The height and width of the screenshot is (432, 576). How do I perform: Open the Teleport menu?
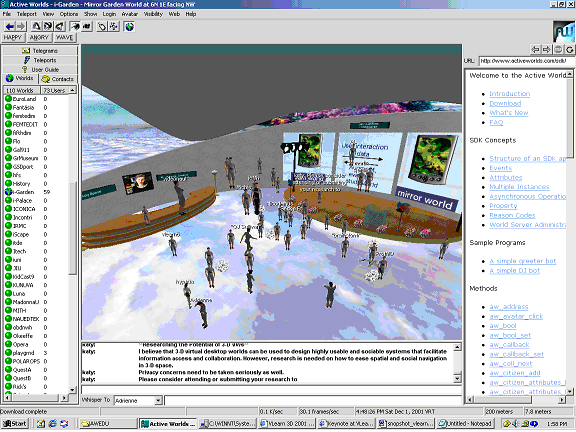(x=27, y=14)
